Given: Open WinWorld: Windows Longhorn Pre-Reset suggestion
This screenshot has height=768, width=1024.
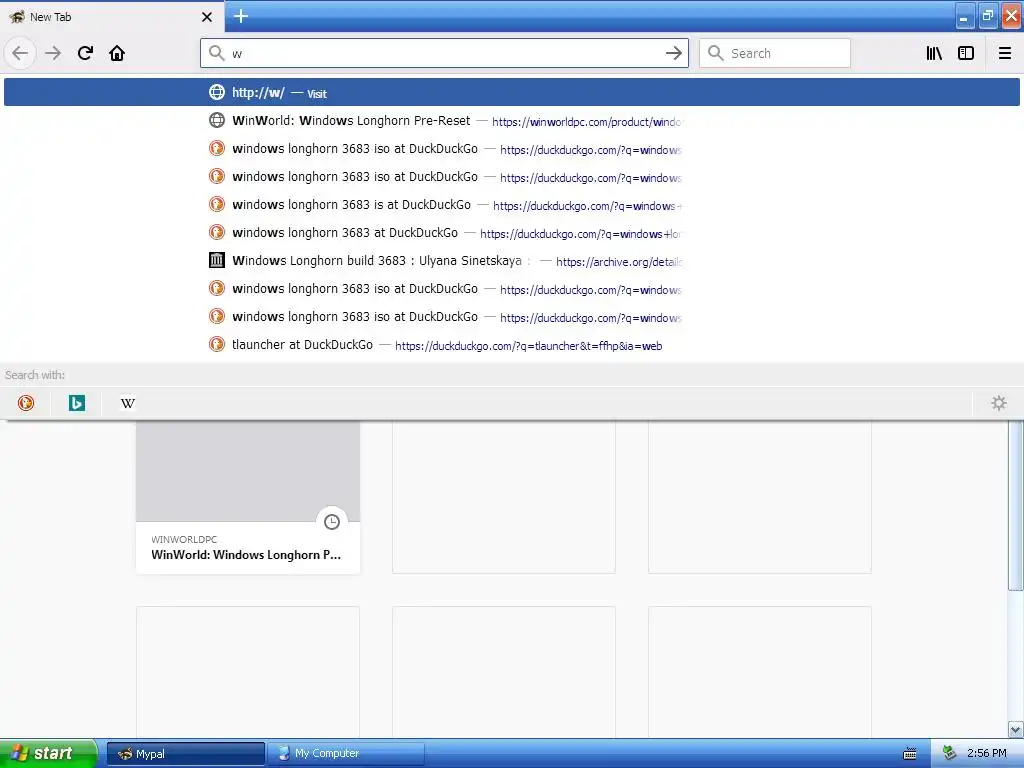Looking at the screenshot, I should [x=512, y=121].
